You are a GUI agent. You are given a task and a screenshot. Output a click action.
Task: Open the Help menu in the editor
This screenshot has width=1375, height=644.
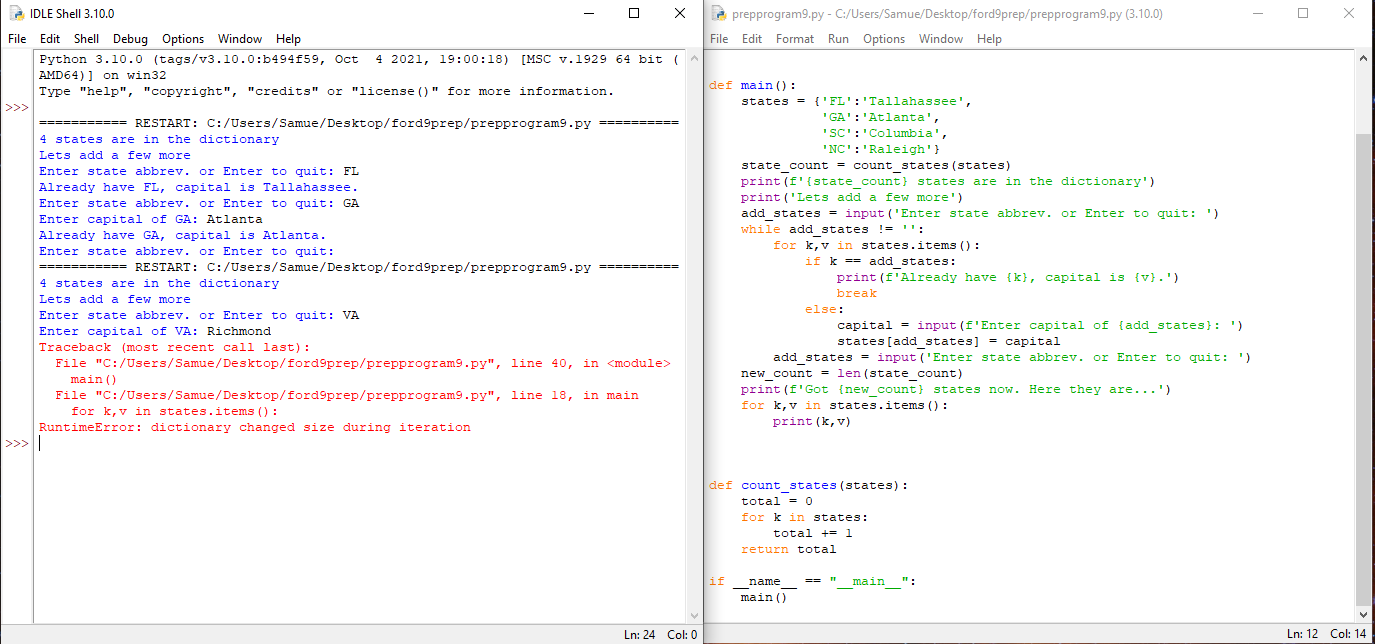[x=989, y=39]
